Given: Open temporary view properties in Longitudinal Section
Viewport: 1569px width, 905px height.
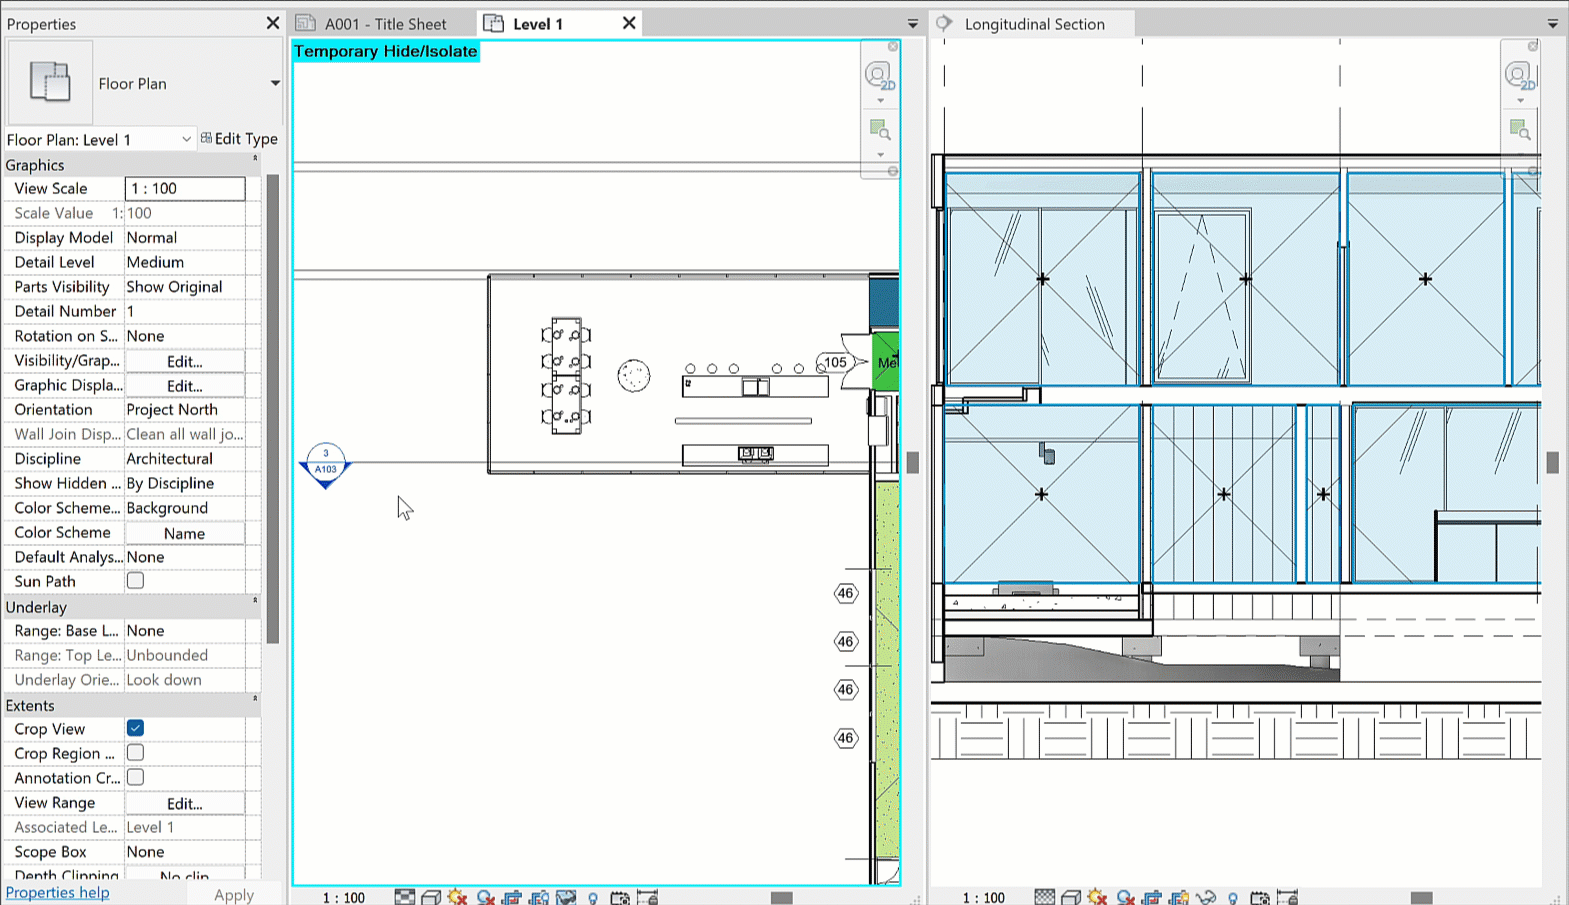Looking at the screenshot, I should coord(1260,897).
